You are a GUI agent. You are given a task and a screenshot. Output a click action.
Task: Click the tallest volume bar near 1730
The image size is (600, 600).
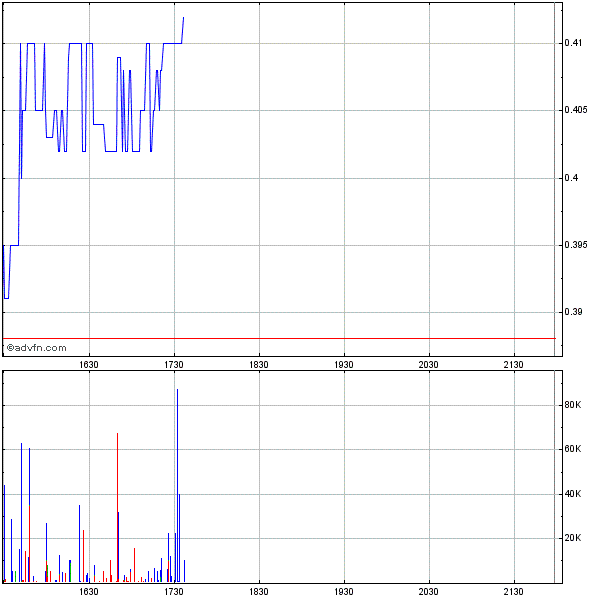177,480
